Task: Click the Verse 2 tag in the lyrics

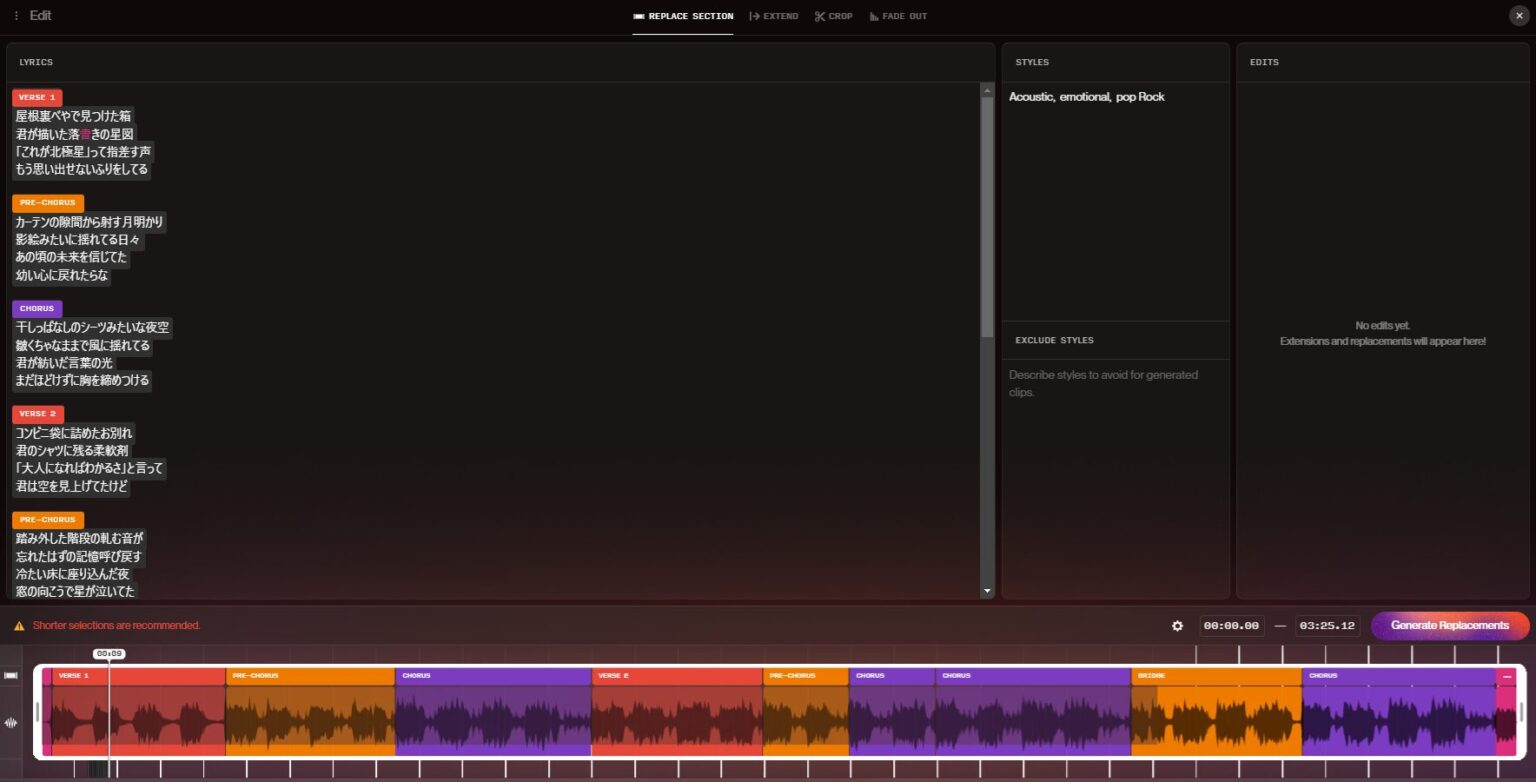Action: (38, 414)
